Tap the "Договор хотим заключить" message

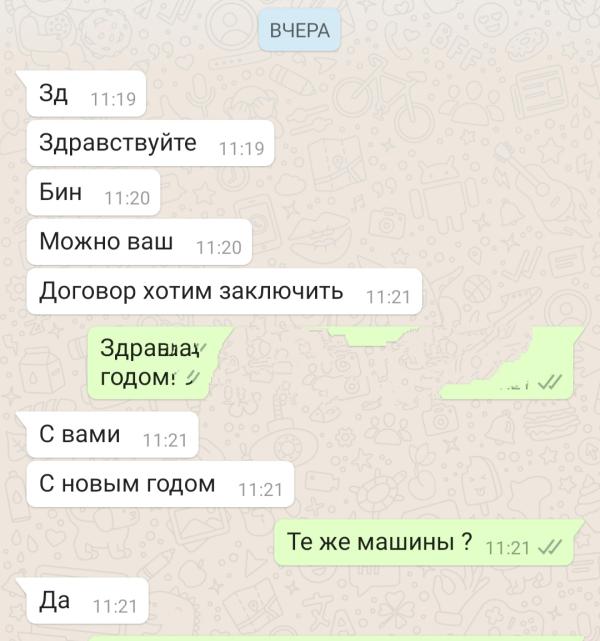(x=224, y=291)
